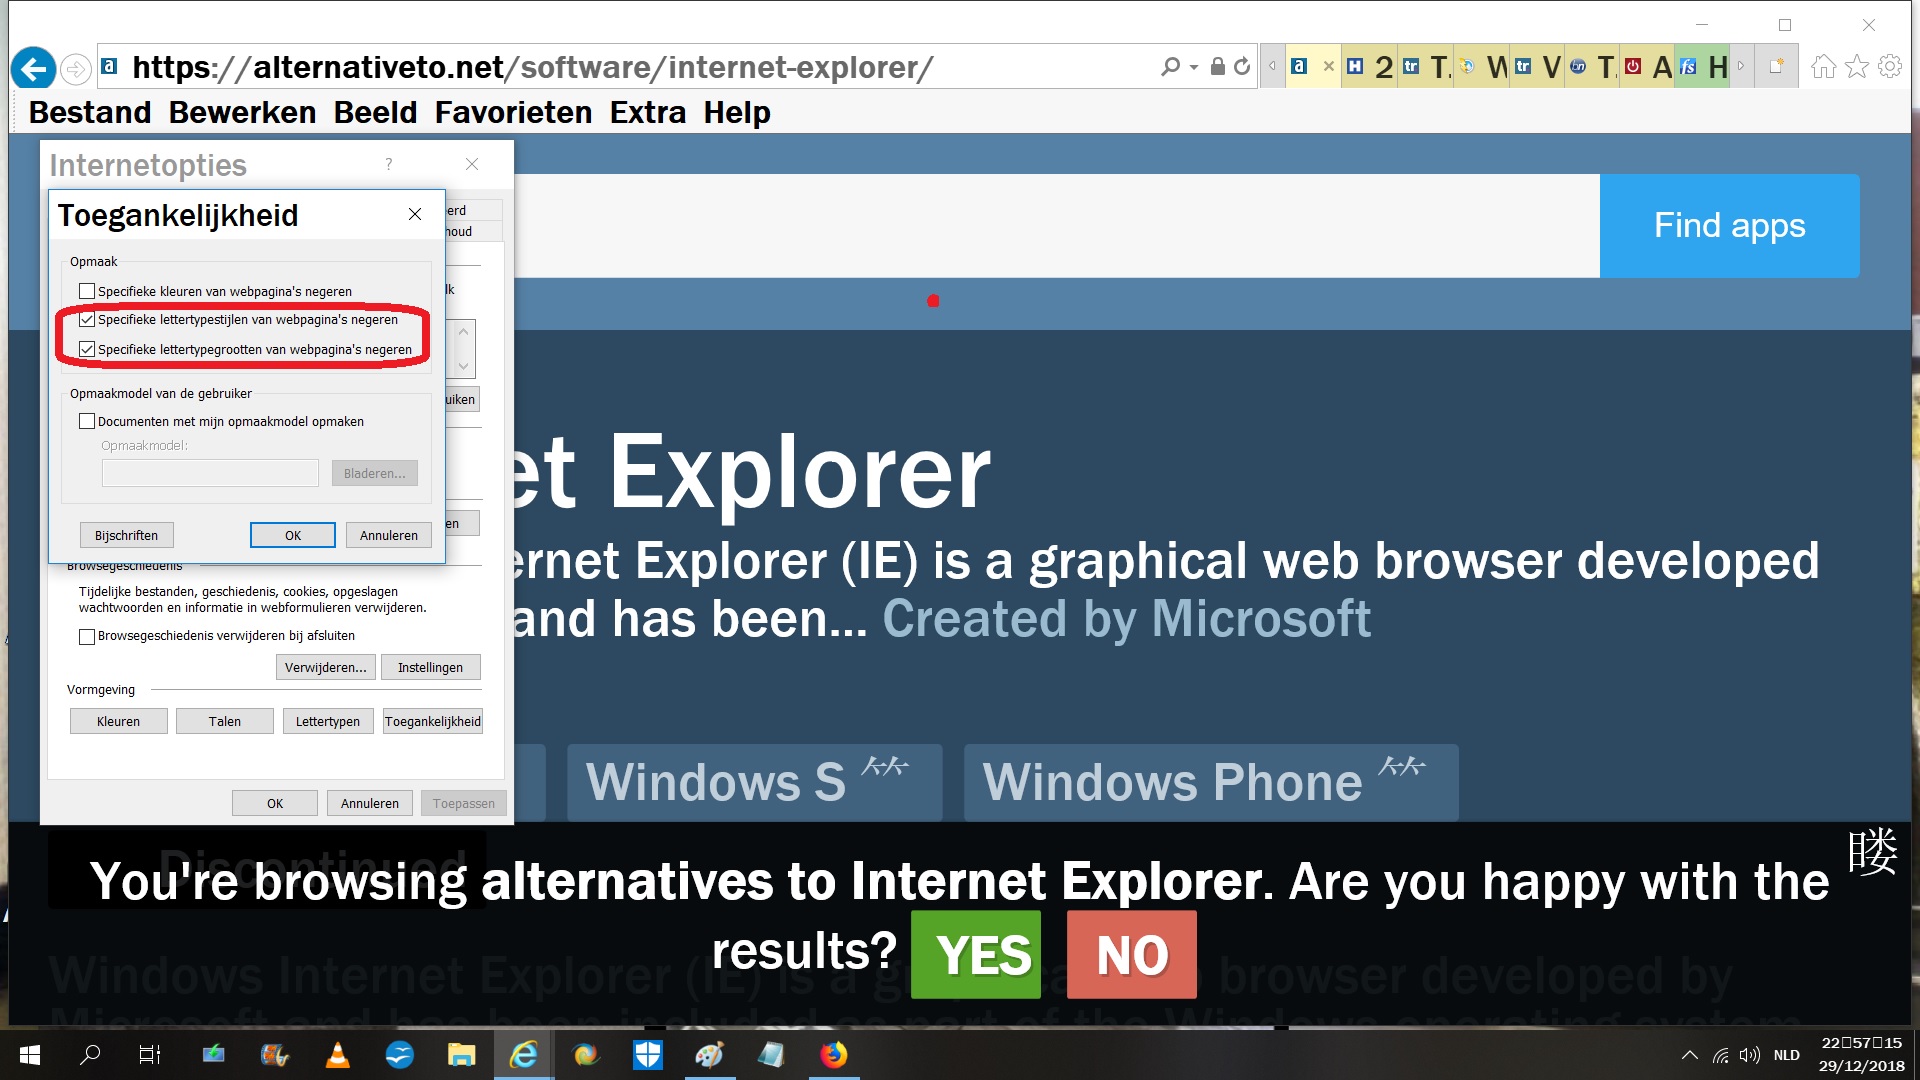
Task: Open Firefox from the taskbar
Action: tap(833, 1055)
